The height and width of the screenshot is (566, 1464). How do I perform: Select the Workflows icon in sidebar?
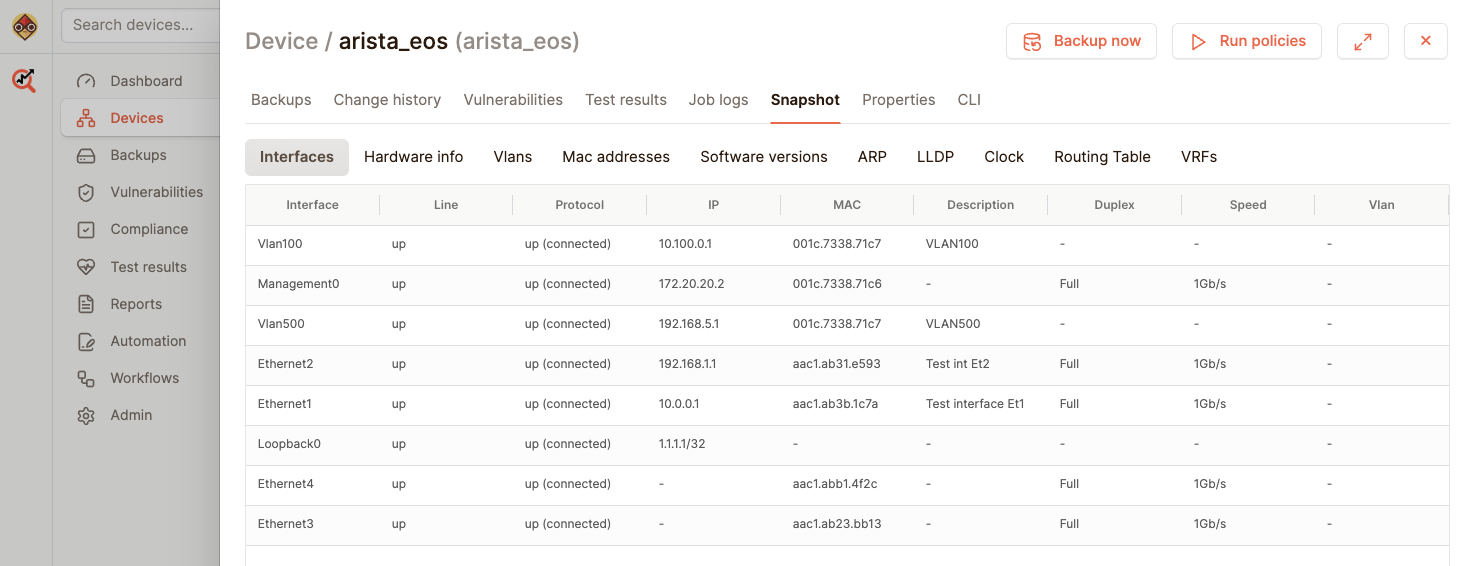point(86,378)
